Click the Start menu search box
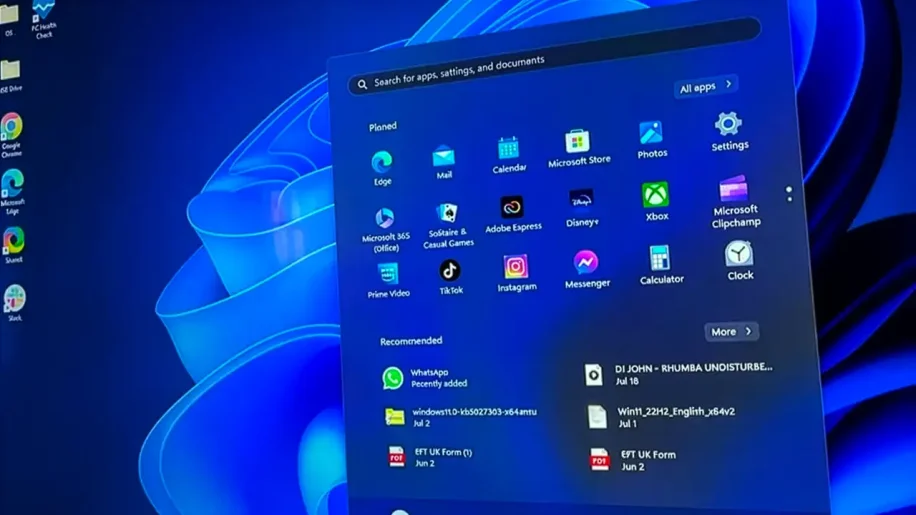The height and width of the screenshot is (515, 916). (x=500, y=75)
